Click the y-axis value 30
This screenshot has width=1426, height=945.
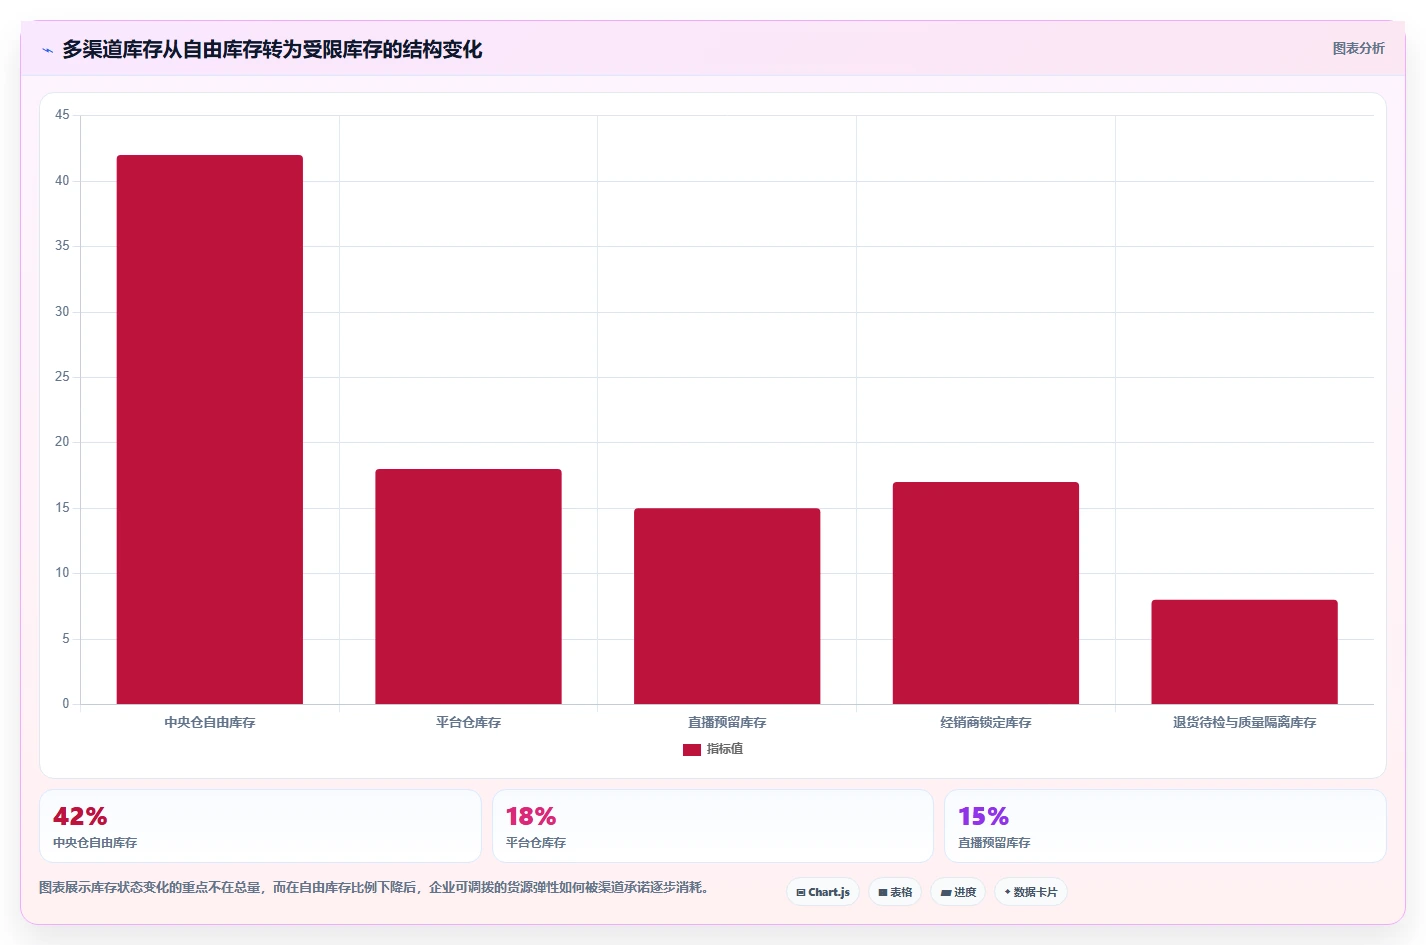pyautogui.click(x=63, y=312)
